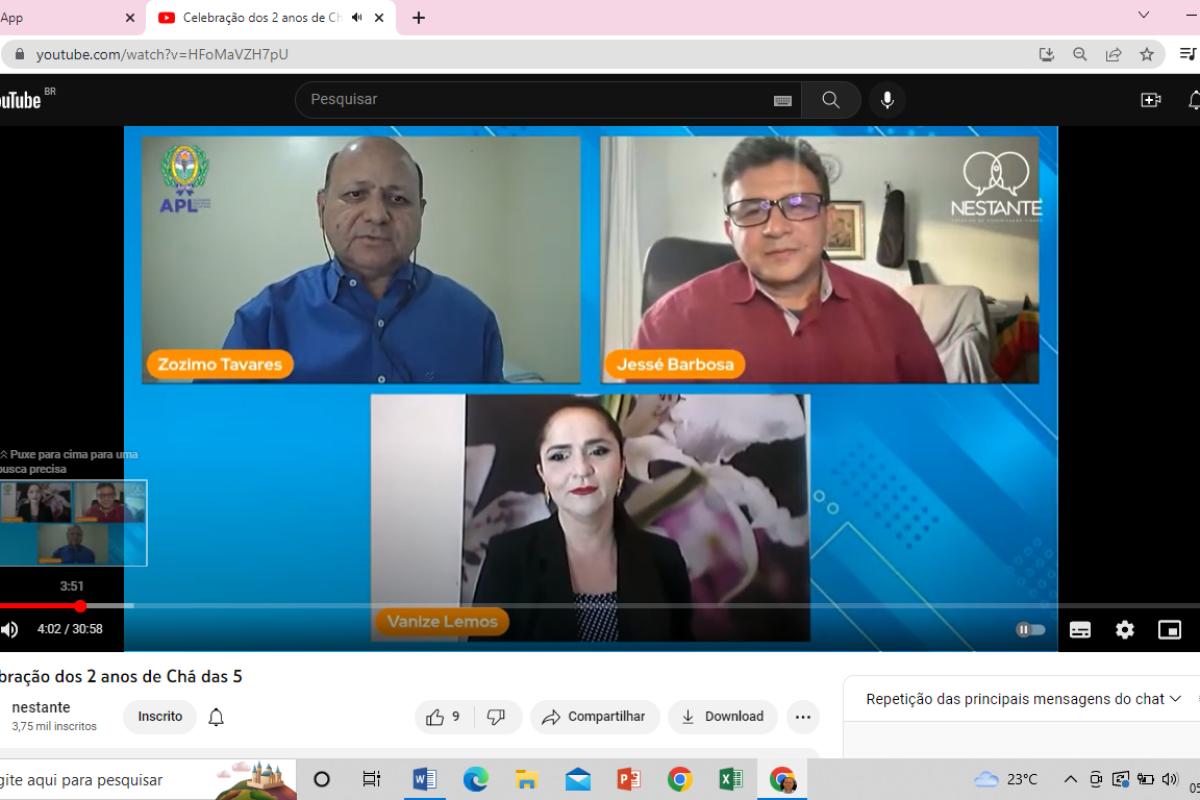Screen dimensions: 1200x800
Task: Switch to miniplayer mode
Action: pos(1169,630)
